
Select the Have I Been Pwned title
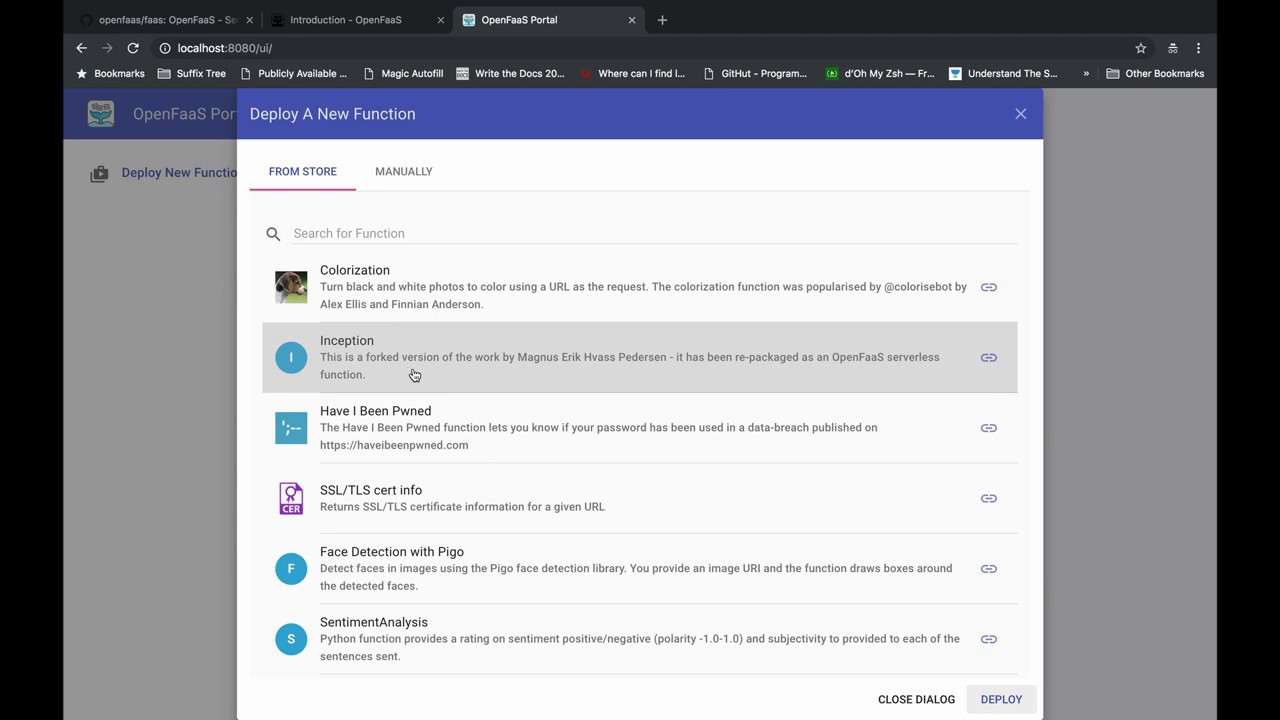(x=376, y=411)
